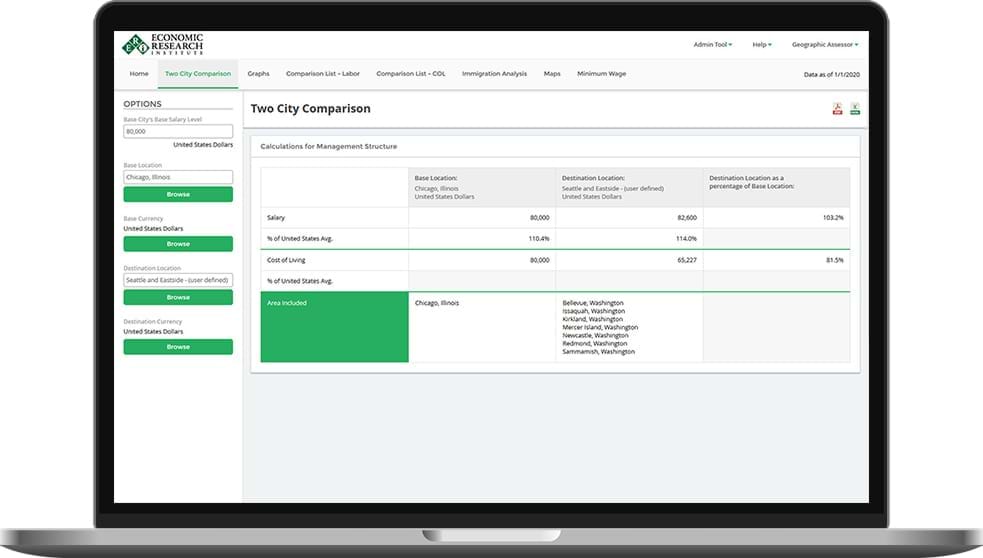Click the Two City Comparison page heading

point(310,108)
